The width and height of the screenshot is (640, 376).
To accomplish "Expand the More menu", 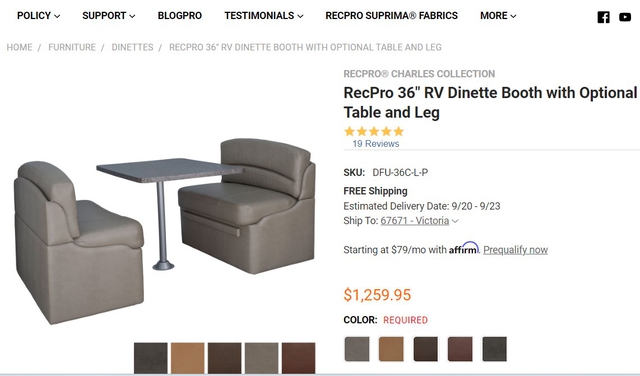I will (x=498, y=16).
